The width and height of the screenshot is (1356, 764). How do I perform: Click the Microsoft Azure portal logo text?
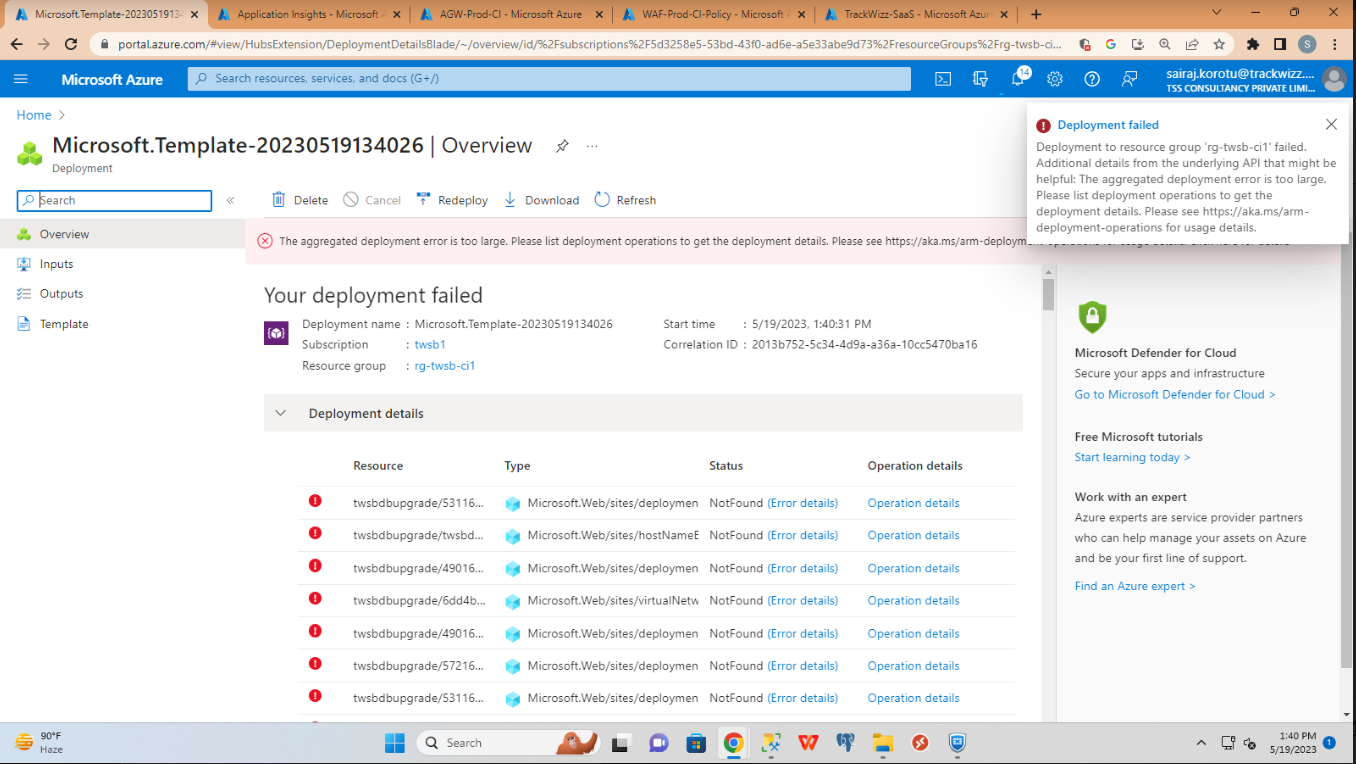112,79
